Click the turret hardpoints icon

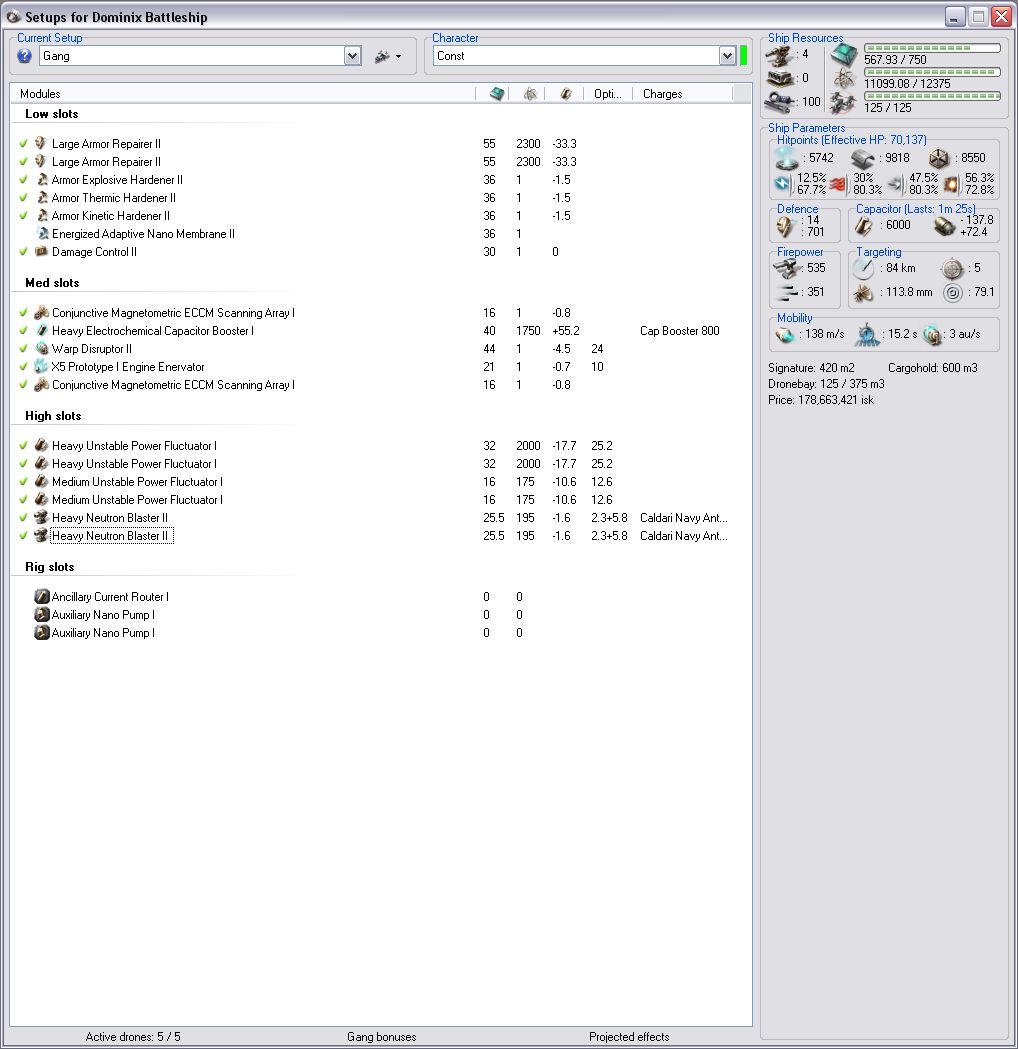pos(780,56)
